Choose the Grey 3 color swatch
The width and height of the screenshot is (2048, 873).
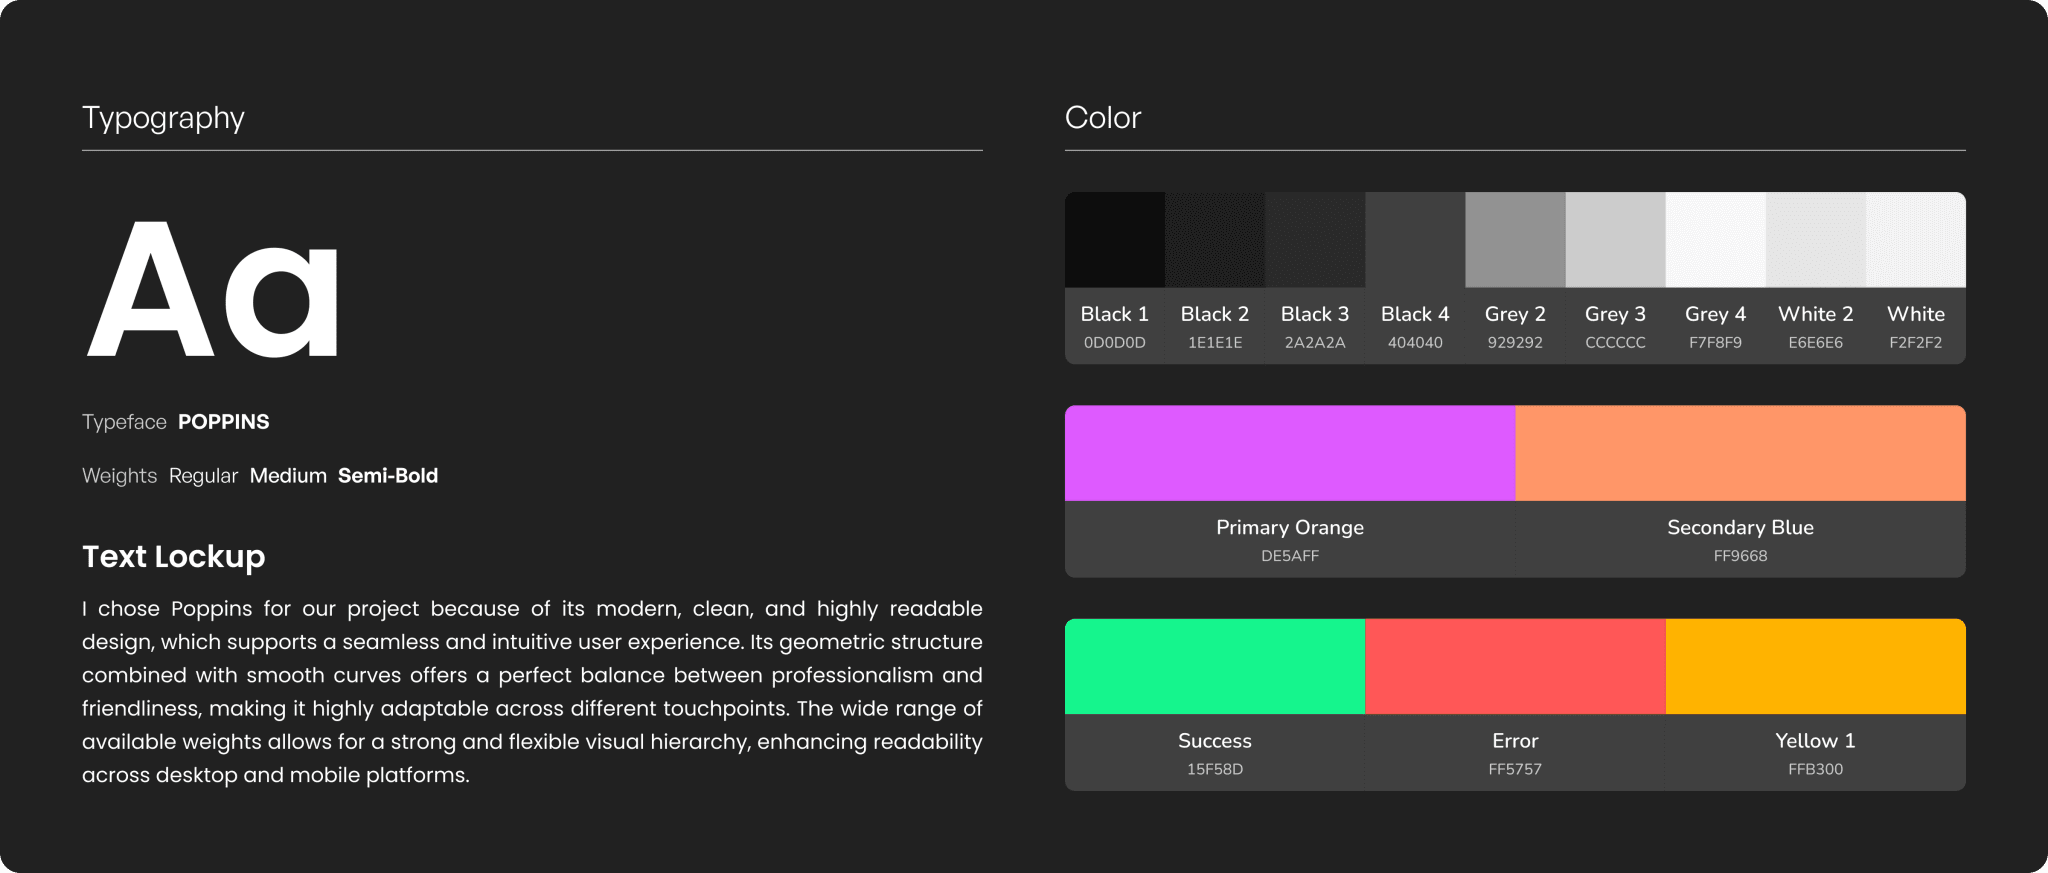coord(1615,240)
